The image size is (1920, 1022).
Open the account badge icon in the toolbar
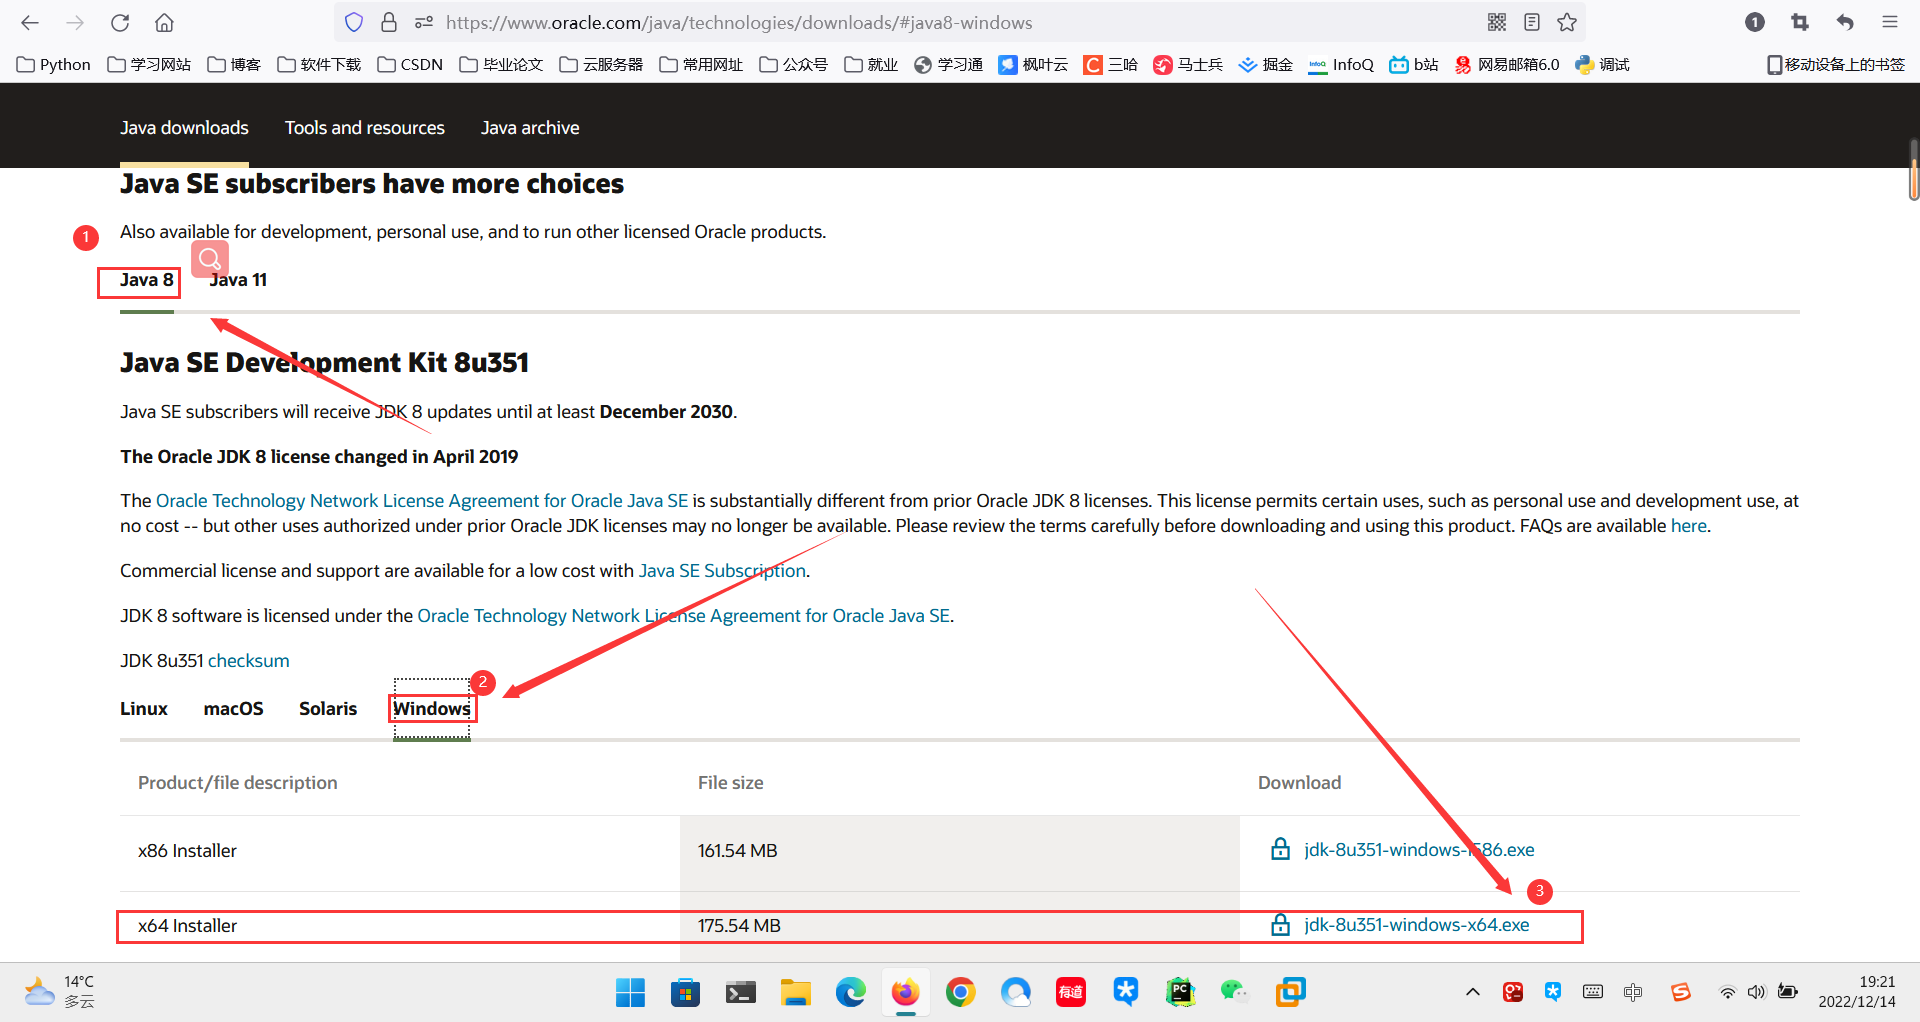1755,22
